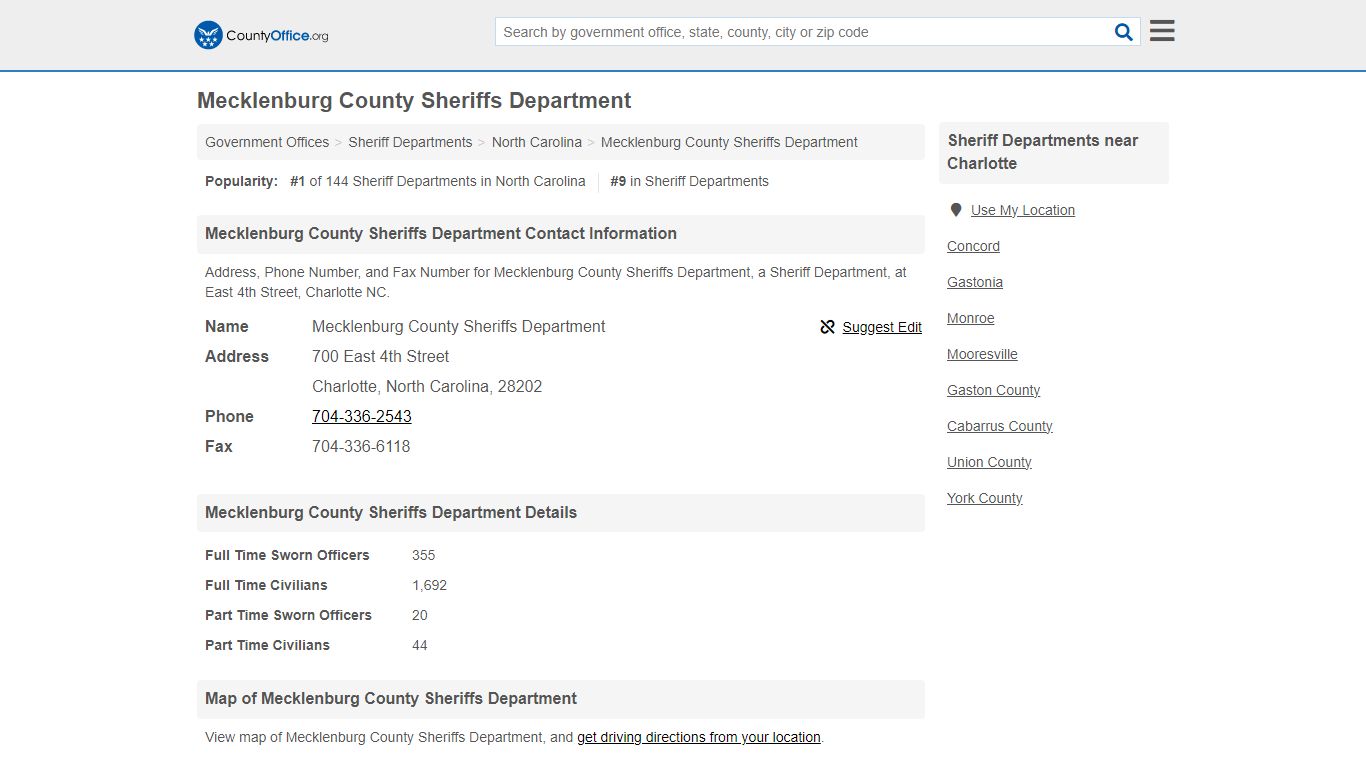Open the Gastonia sheriff link
This screenshot has width=1366, height=768.
[975, 282]
